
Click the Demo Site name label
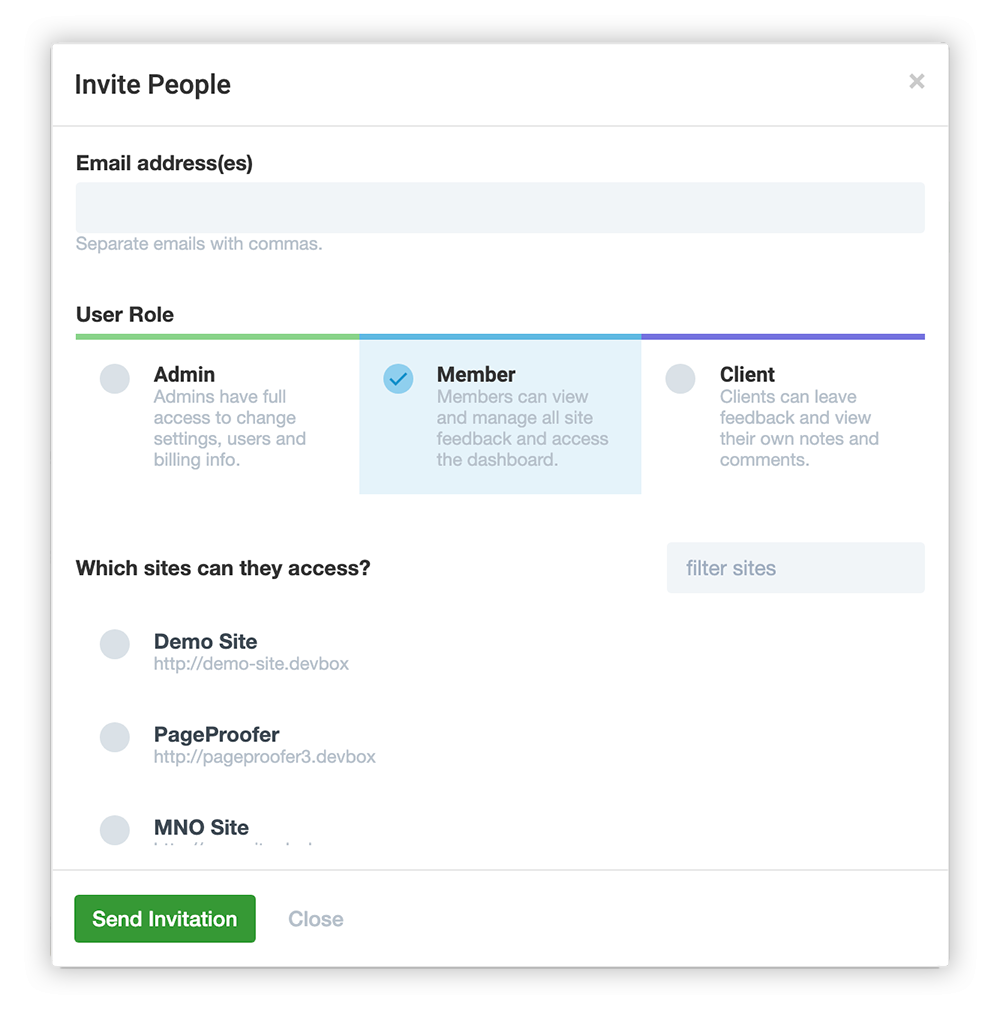[x=205, y=642]
